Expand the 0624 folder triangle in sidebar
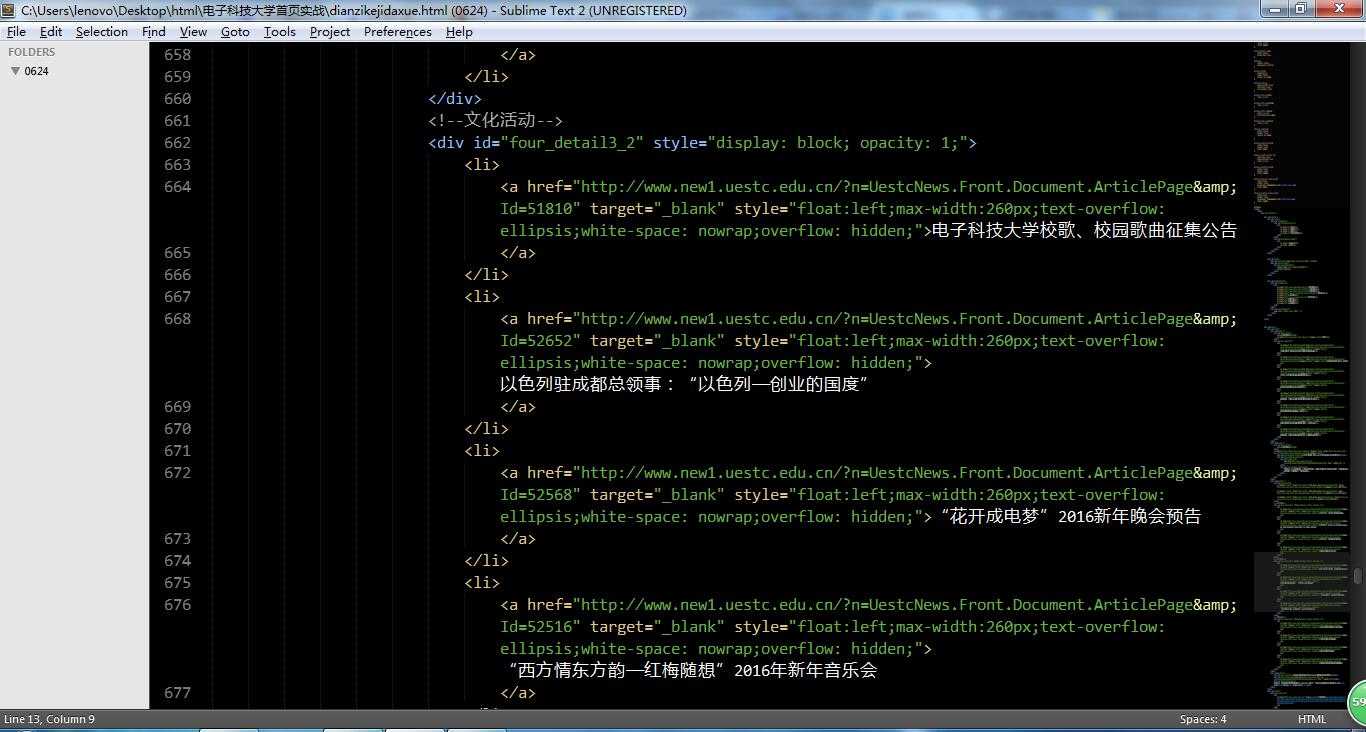Viewport: 1366px width, 732px height. point(15,71)
